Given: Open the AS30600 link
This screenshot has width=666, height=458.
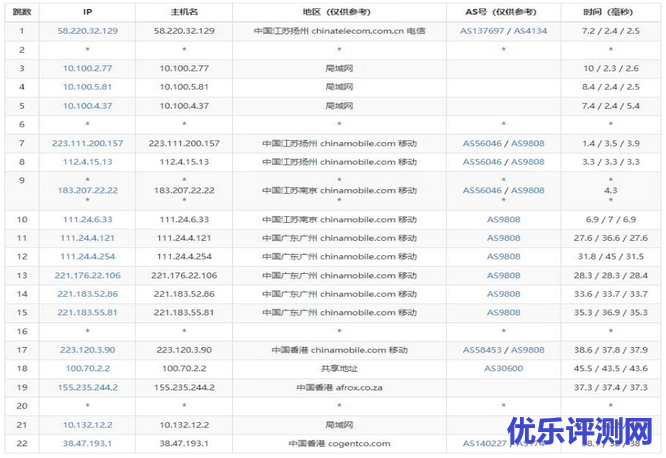Looking at the screenshot, I should 504,369.
